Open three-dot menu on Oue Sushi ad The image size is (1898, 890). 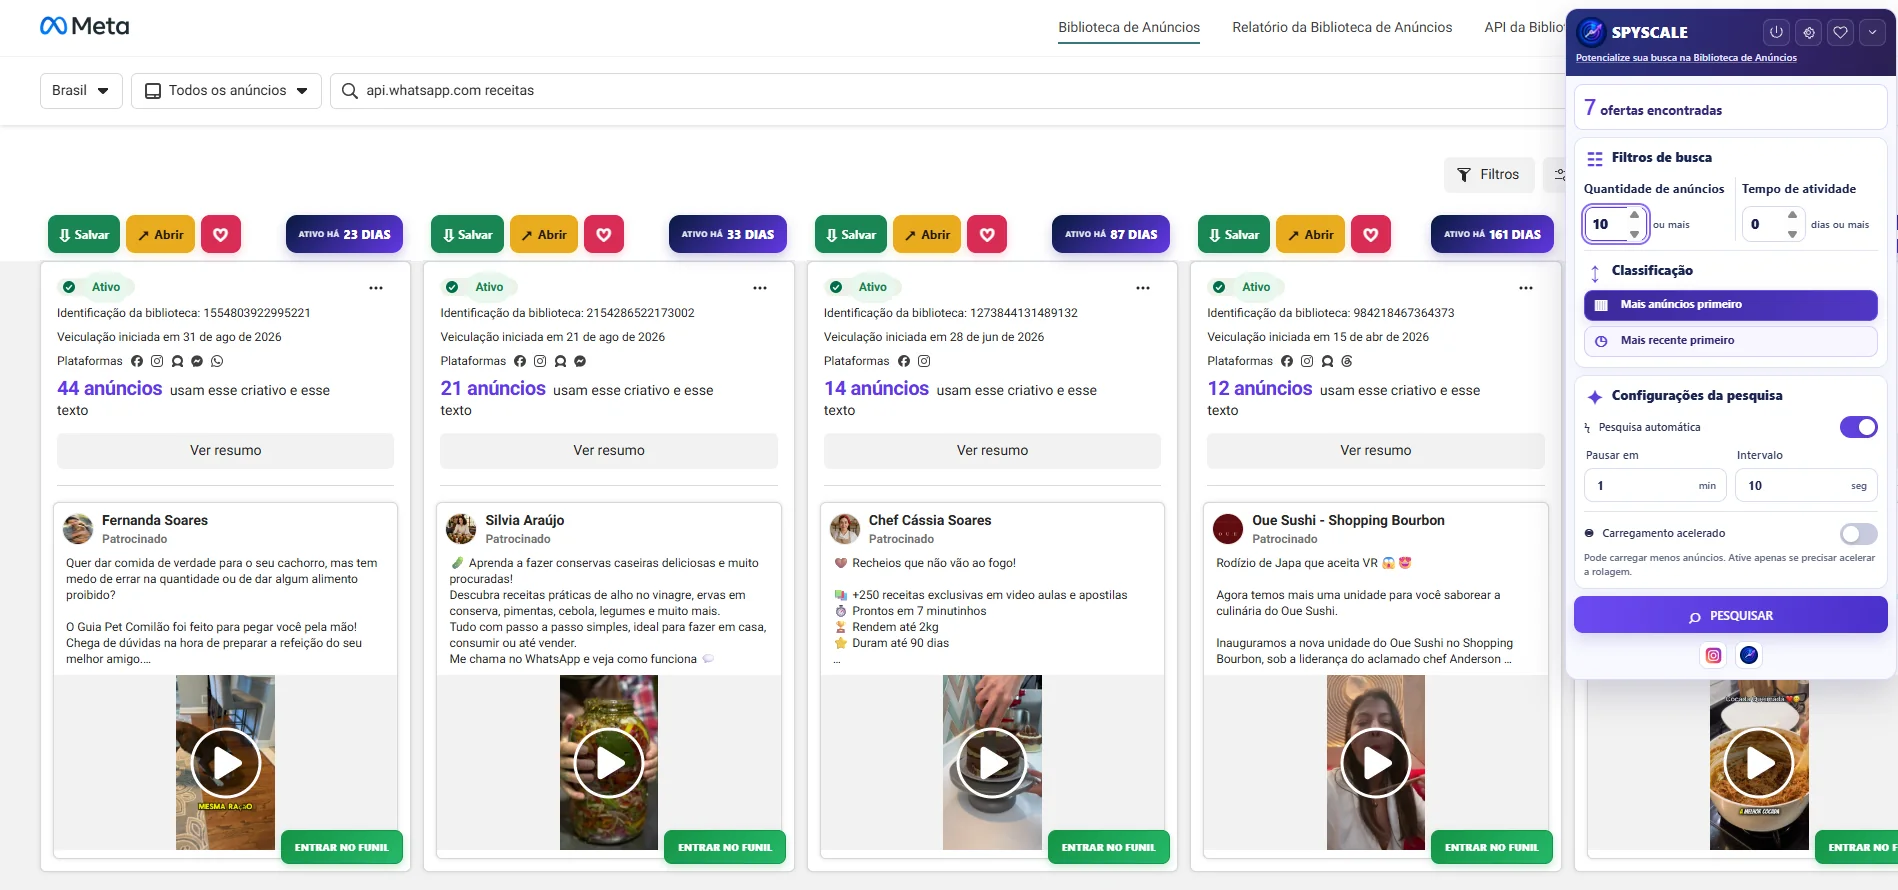[x=1526, y=288]
